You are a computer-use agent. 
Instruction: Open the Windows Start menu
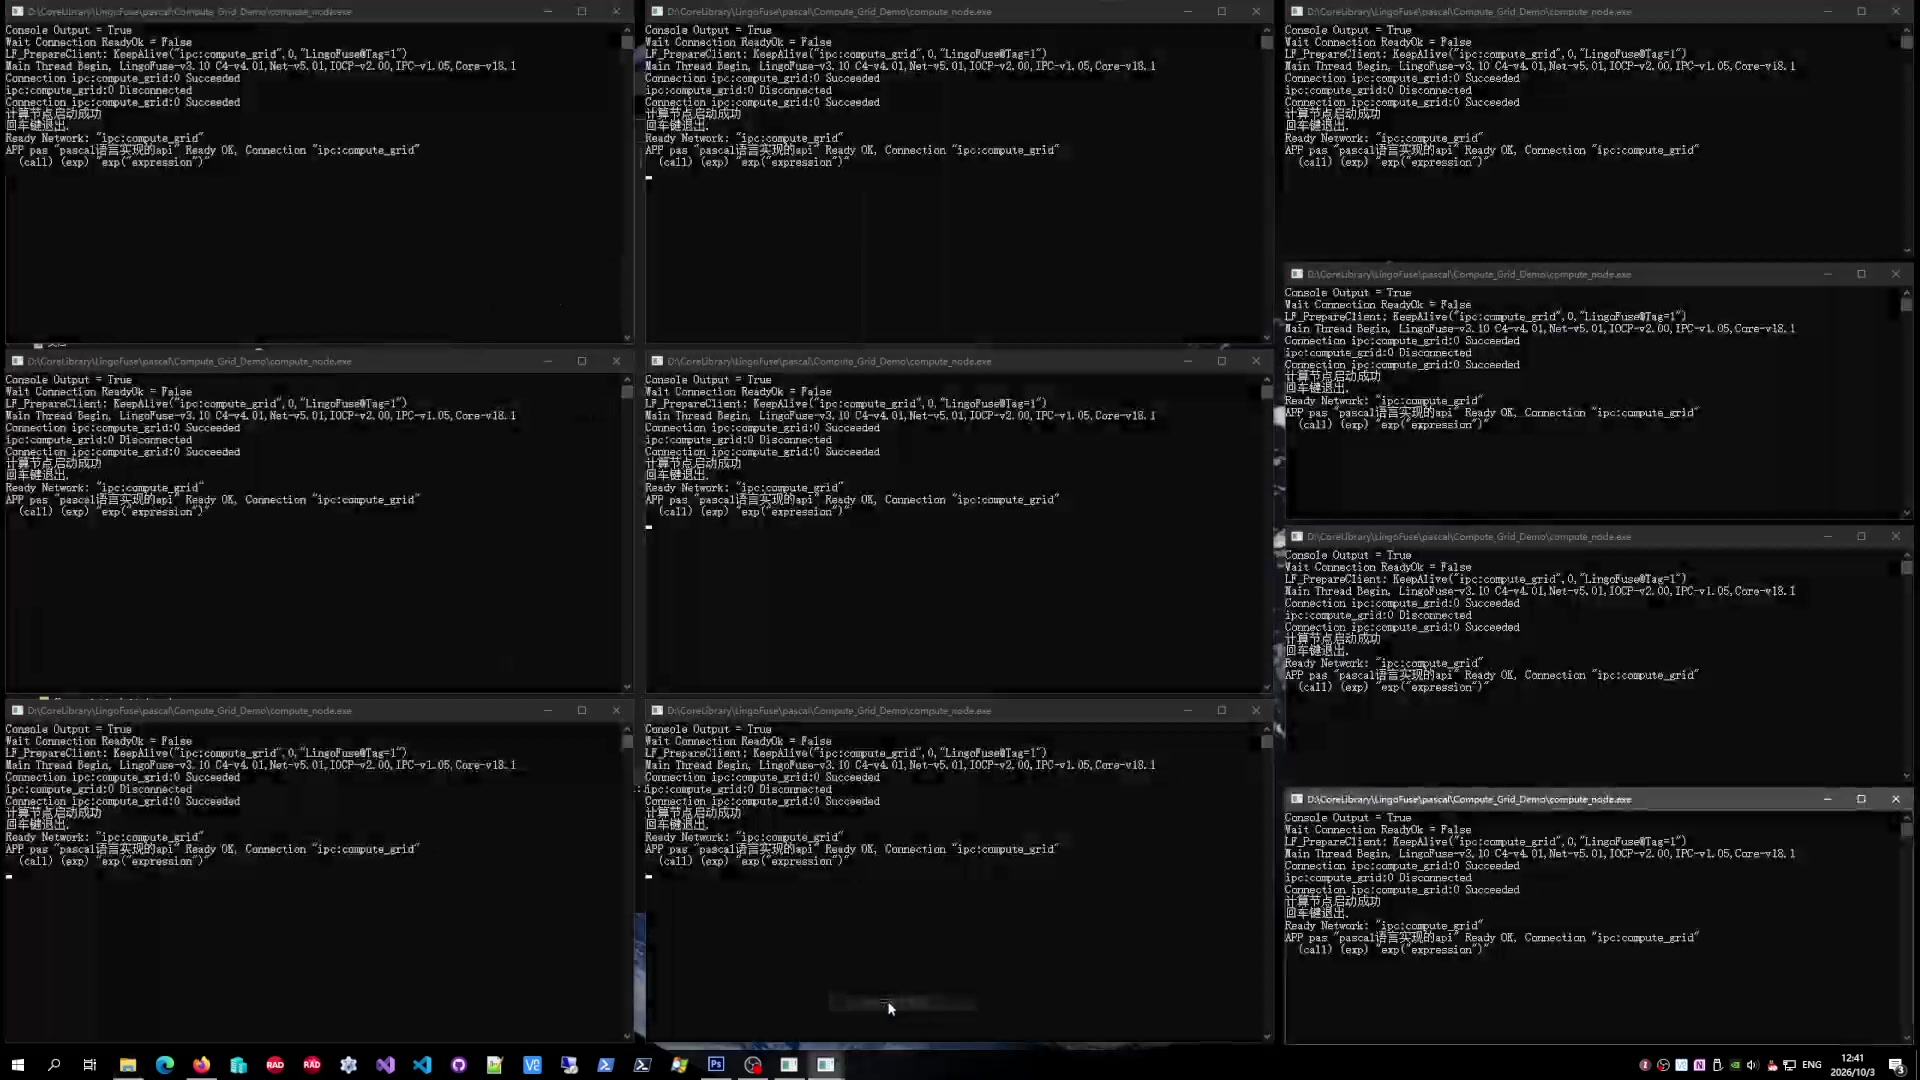pos(17,1065)
